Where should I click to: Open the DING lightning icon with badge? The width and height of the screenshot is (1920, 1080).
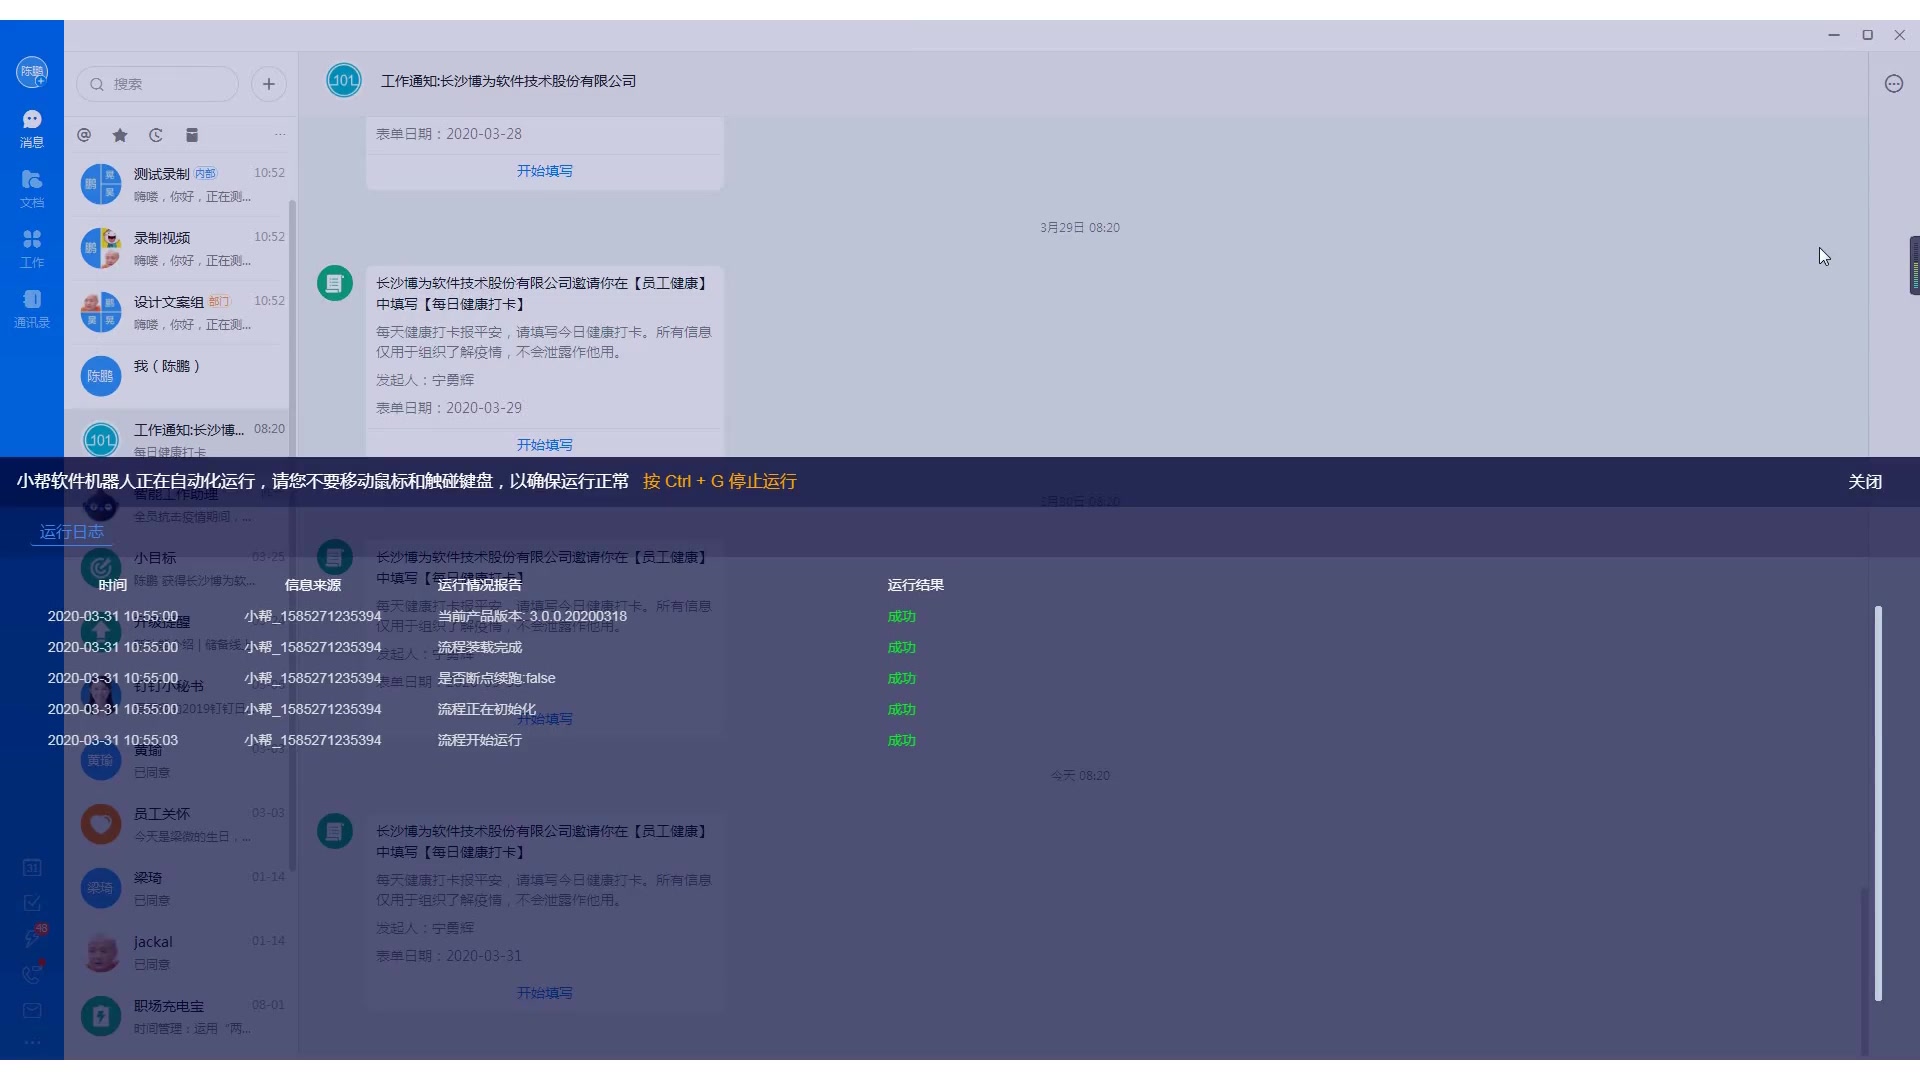(x=34, y=937)
